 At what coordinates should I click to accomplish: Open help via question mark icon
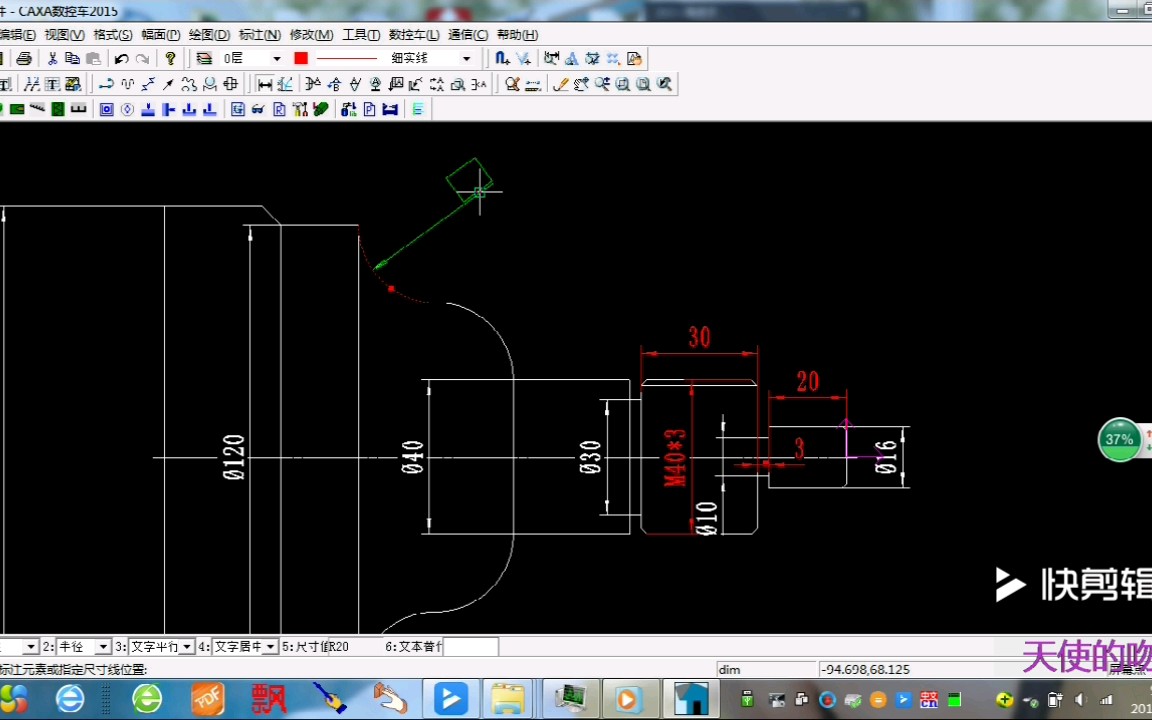click(170, 58)
